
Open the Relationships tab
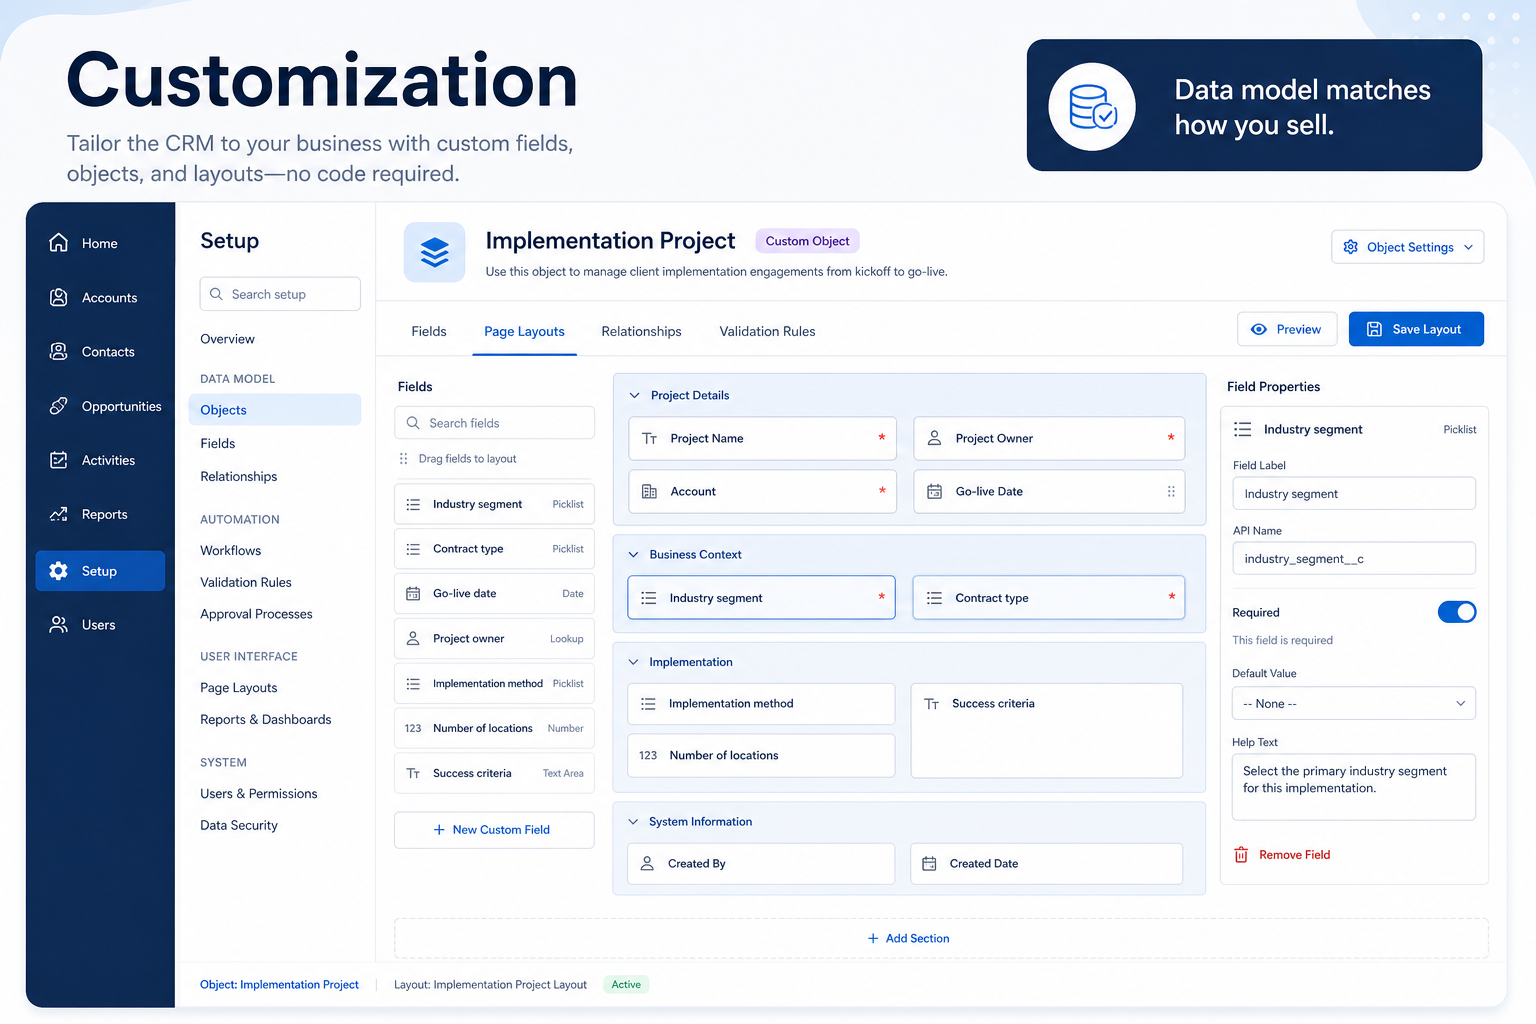[x=641, y=331]
